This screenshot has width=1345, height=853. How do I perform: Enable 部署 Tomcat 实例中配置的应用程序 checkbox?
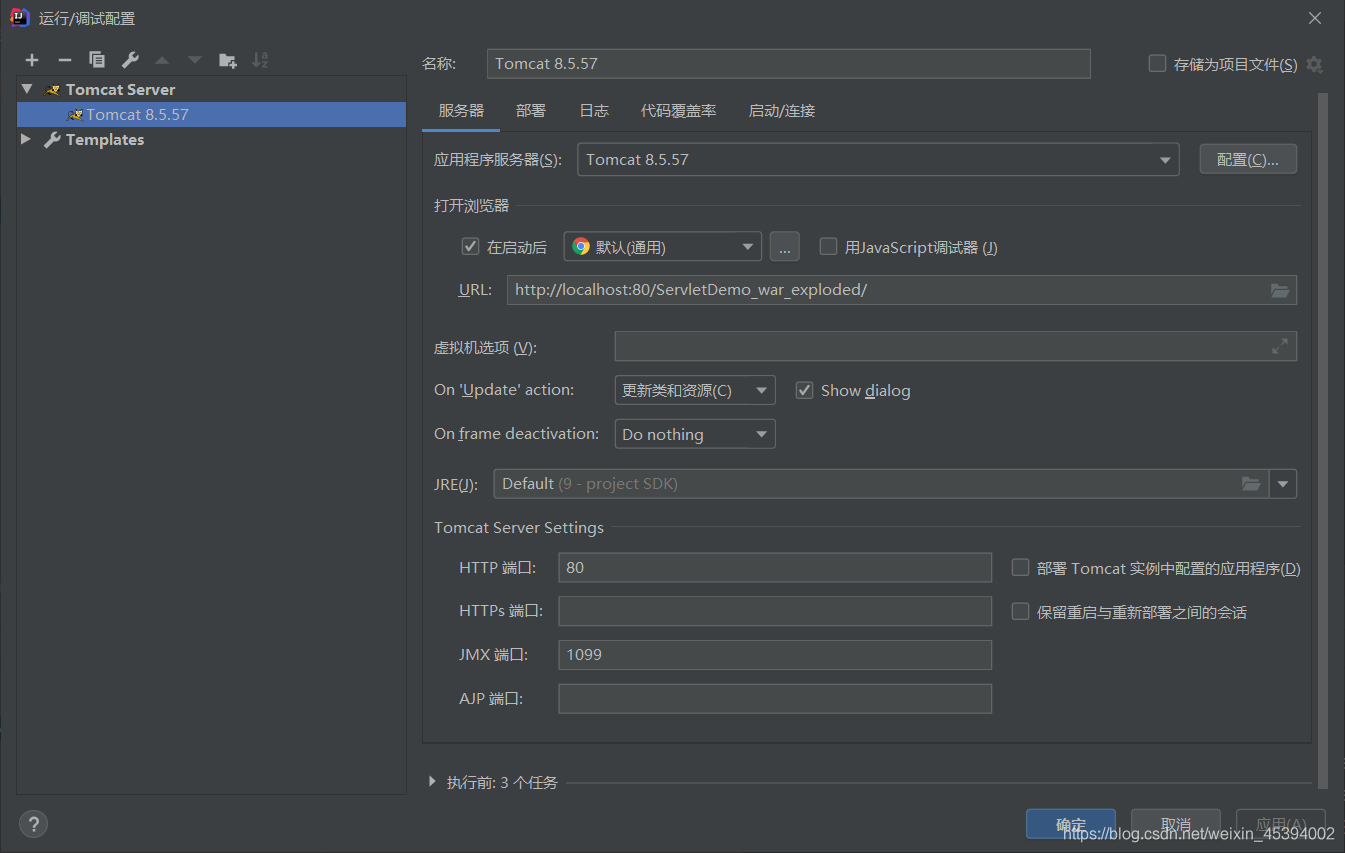1020,567
